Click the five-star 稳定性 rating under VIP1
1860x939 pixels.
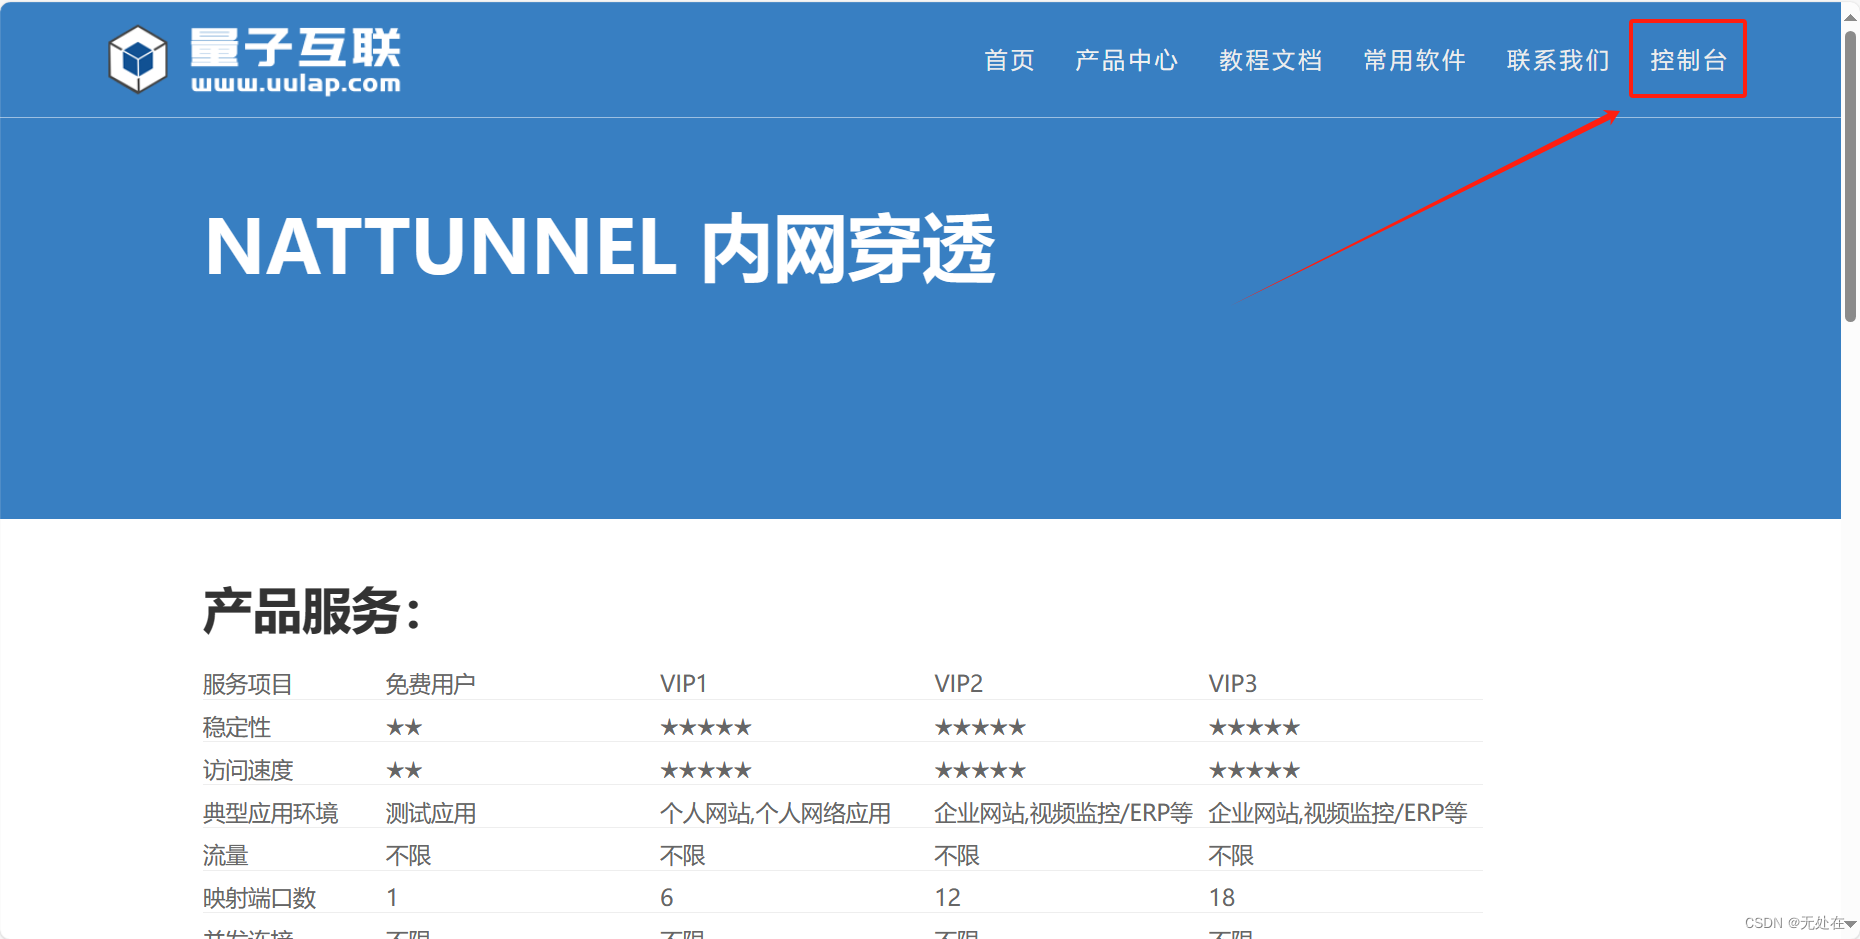tap(705, 727)
